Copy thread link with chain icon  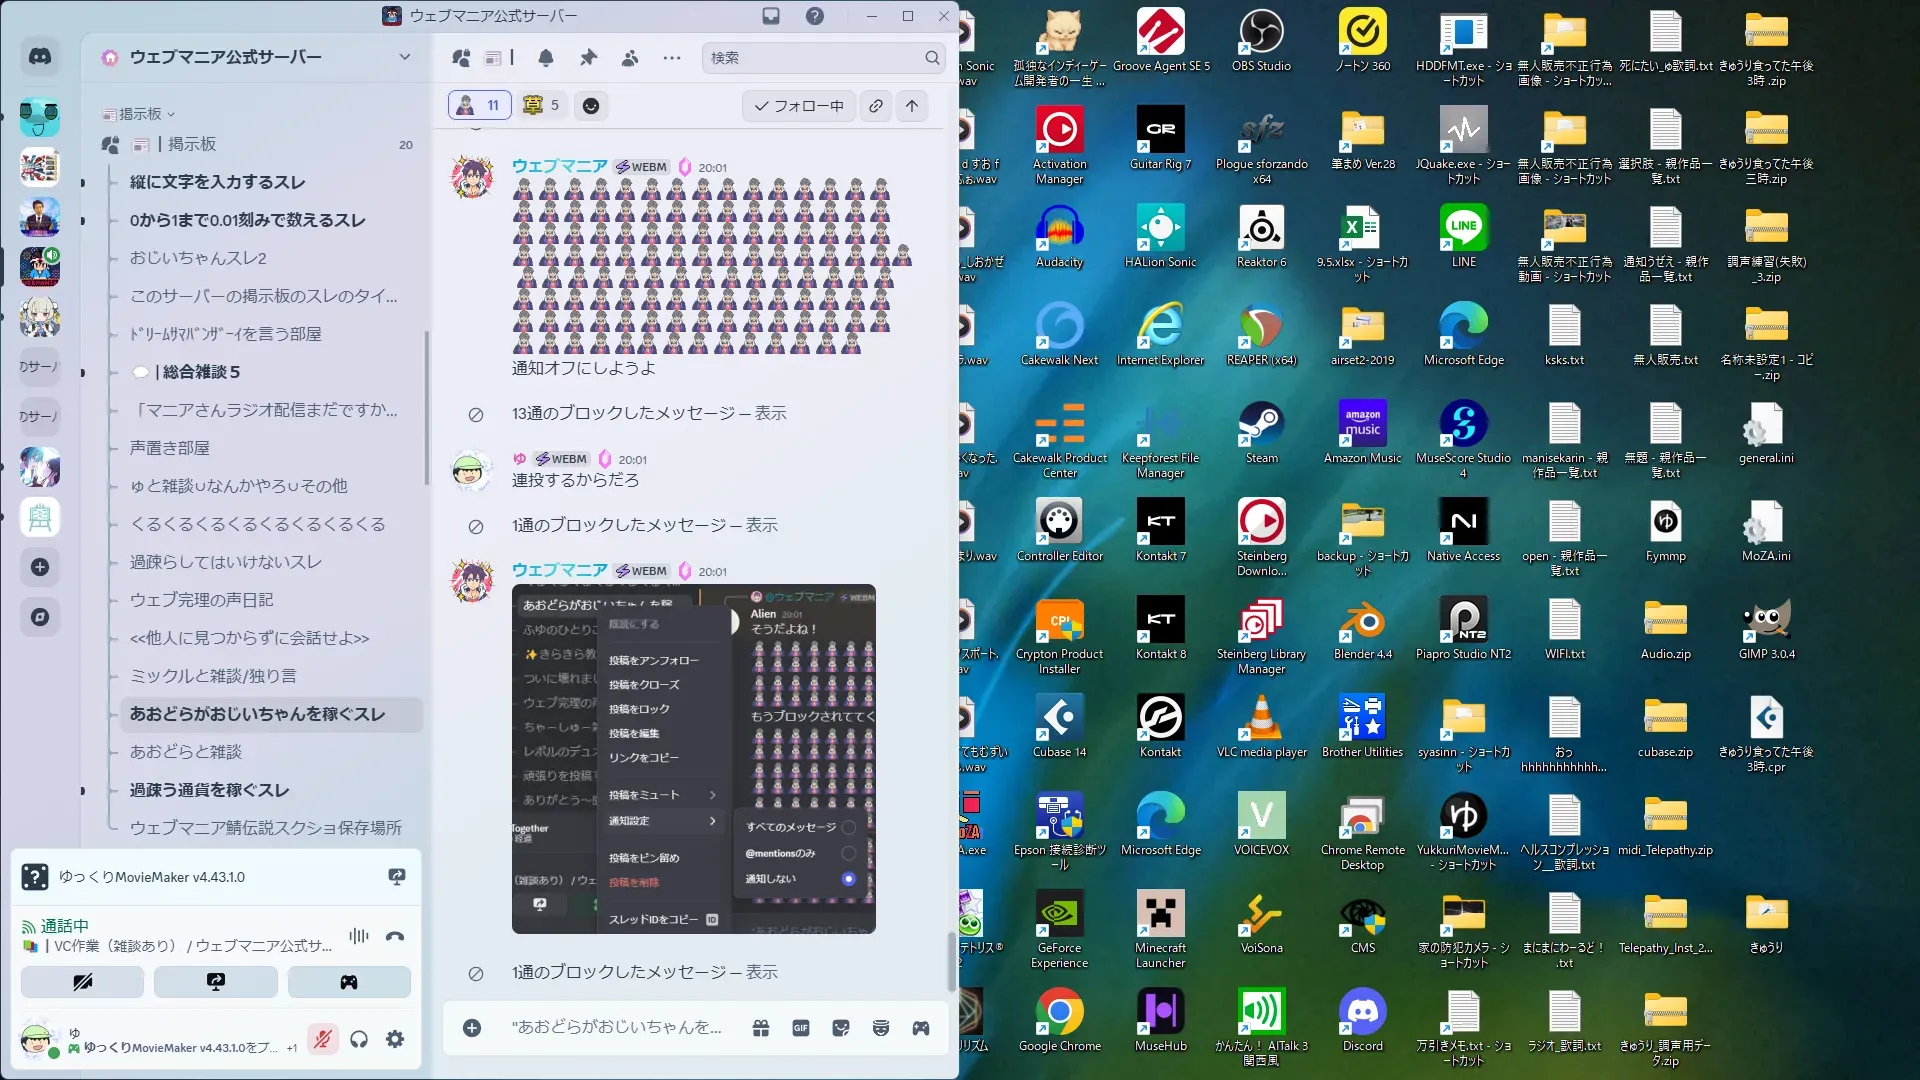pos(876,106)
